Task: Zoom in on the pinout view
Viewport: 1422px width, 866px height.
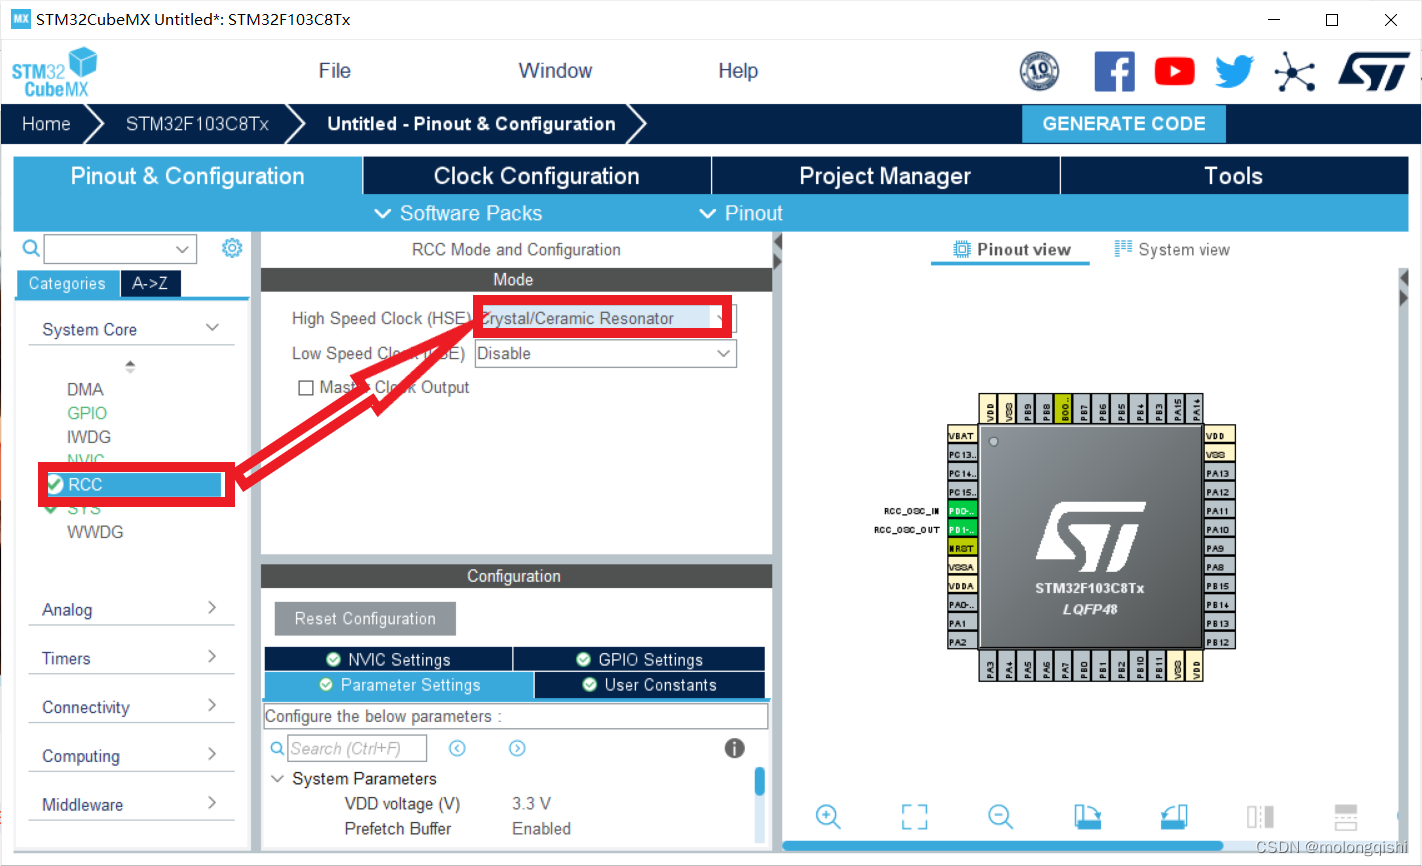Action: tap(828, 816)
